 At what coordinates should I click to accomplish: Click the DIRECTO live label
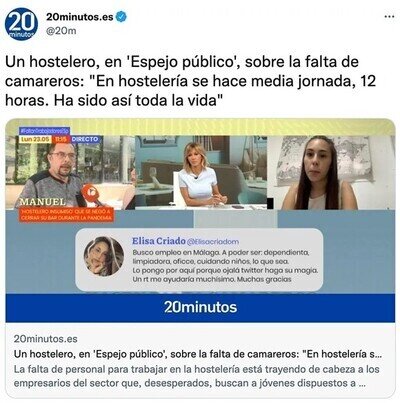(85, 139)
